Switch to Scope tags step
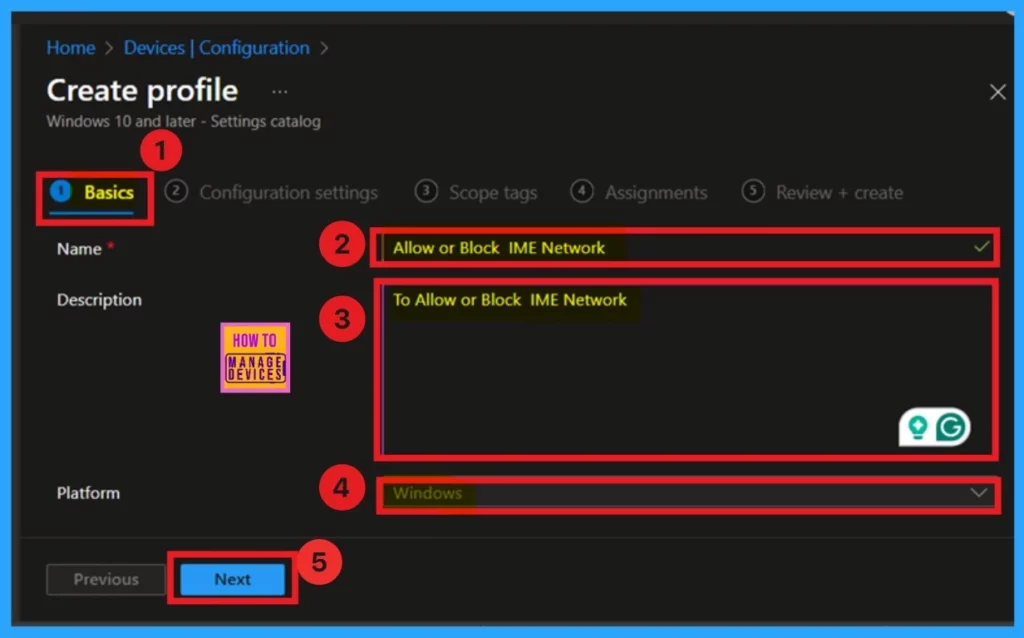 click(x=476, y=193)
